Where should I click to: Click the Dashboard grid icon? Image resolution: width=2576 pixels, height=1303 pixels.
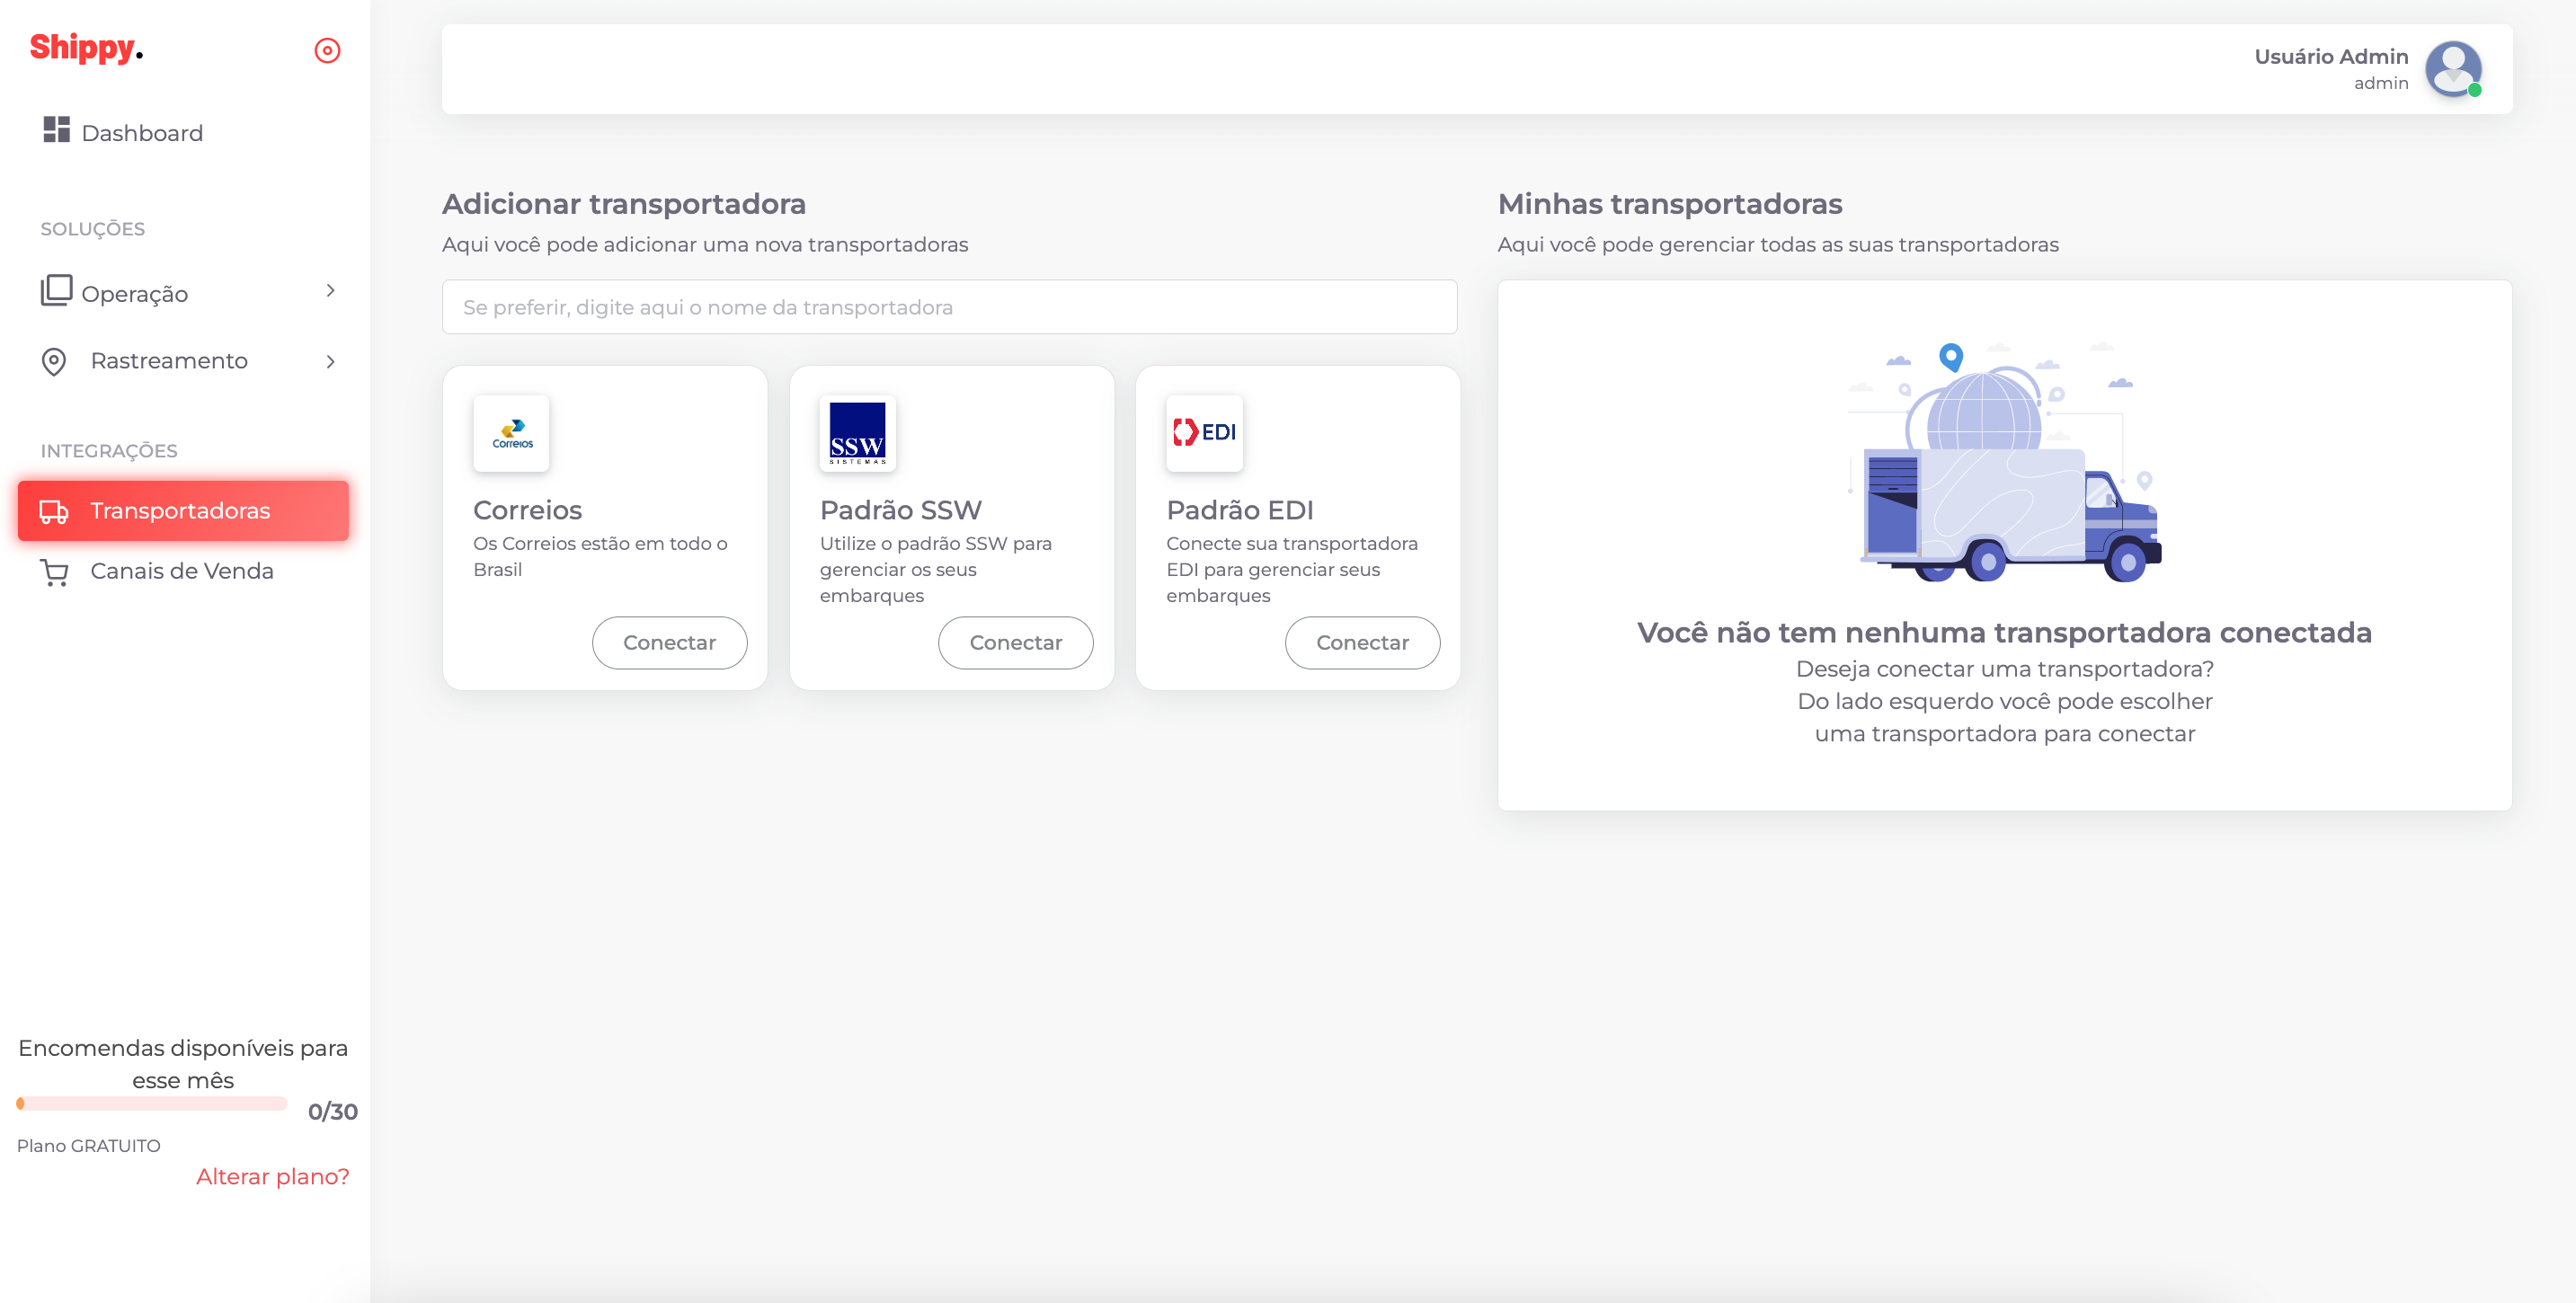click(x=56, y=130)
